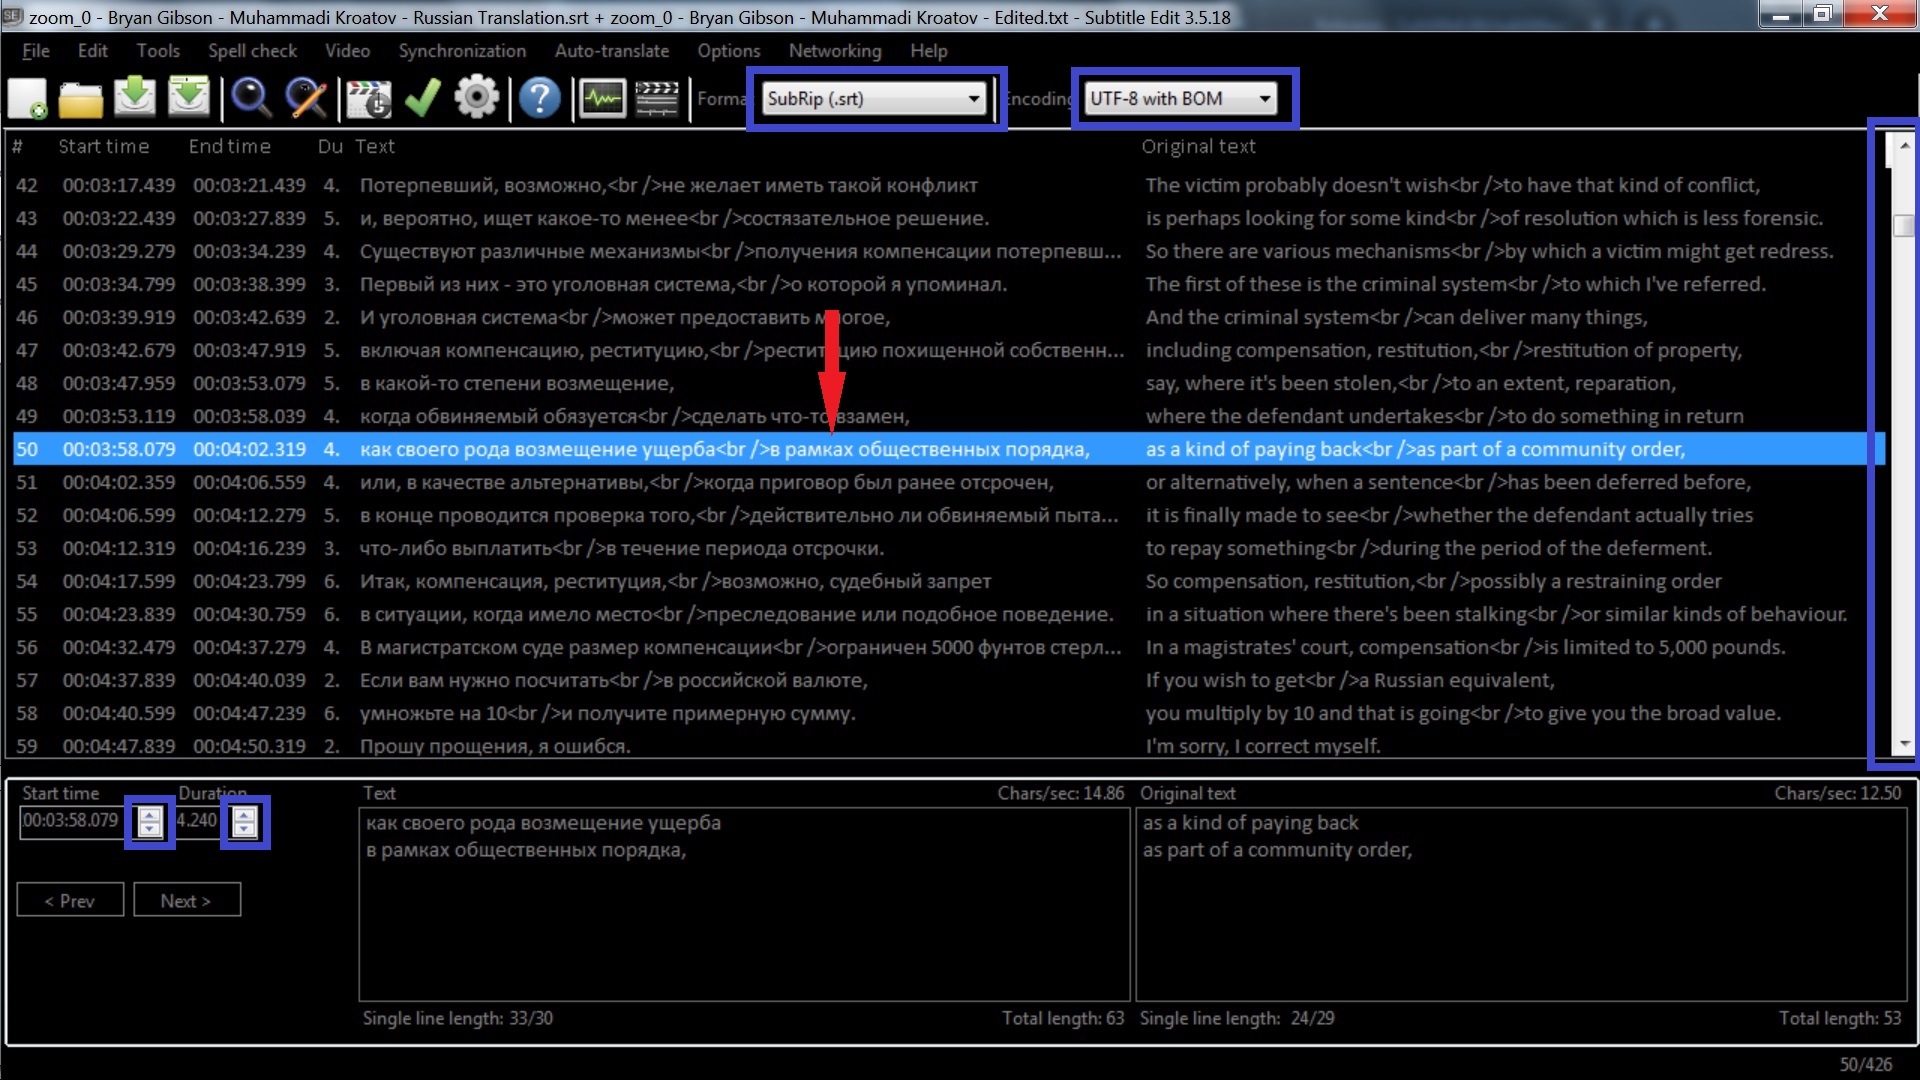1920x1080 pixels.
Task: Open Settings via the gear icon
Action: point(477,99)
